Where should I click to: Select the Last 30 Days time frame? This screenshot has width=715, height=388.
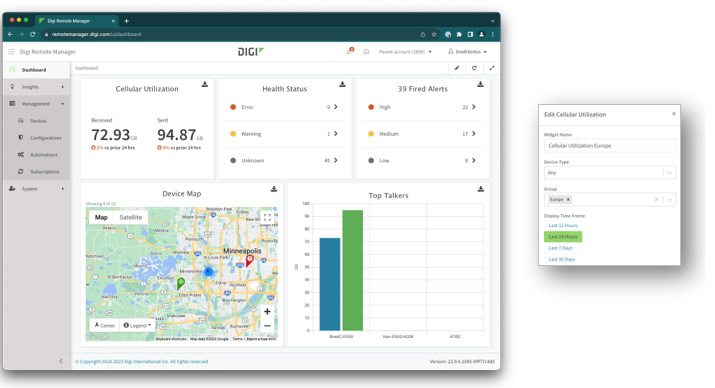point(562,259)
